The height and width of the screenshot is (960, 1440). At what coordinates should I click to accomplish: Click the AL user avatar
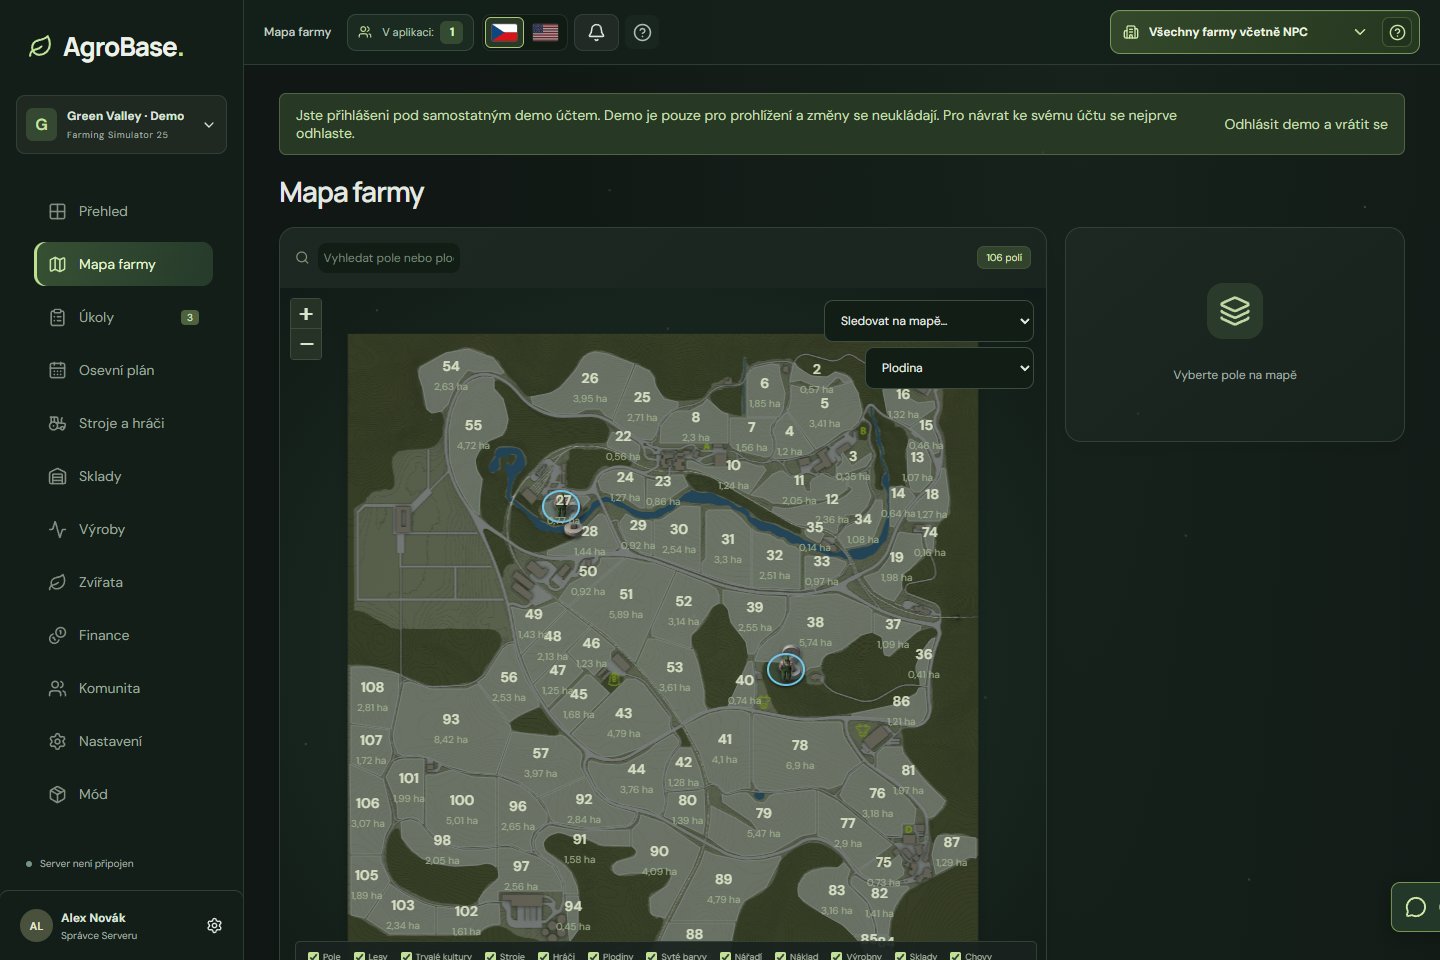click(36, 925)
